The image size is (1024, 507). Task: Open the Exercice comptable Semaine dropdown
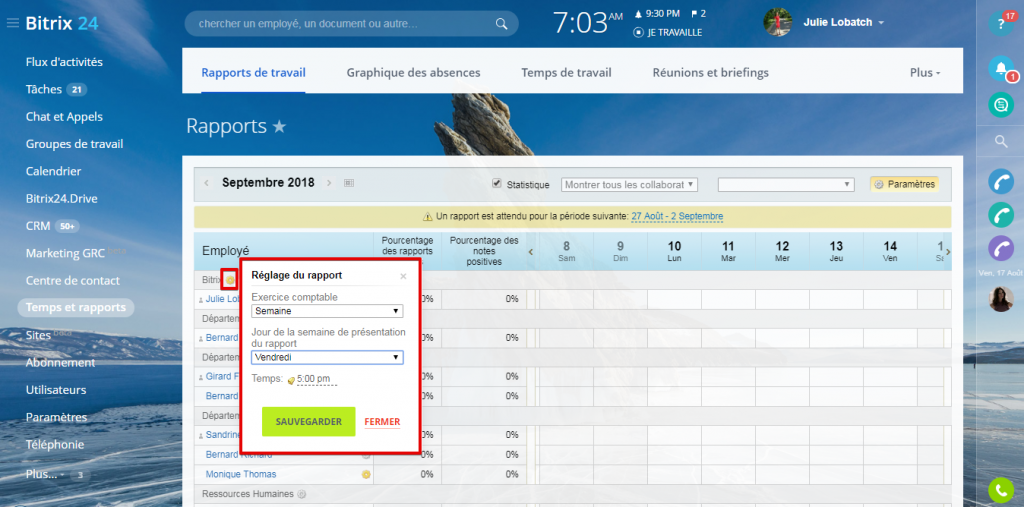[x=327, y=311]
